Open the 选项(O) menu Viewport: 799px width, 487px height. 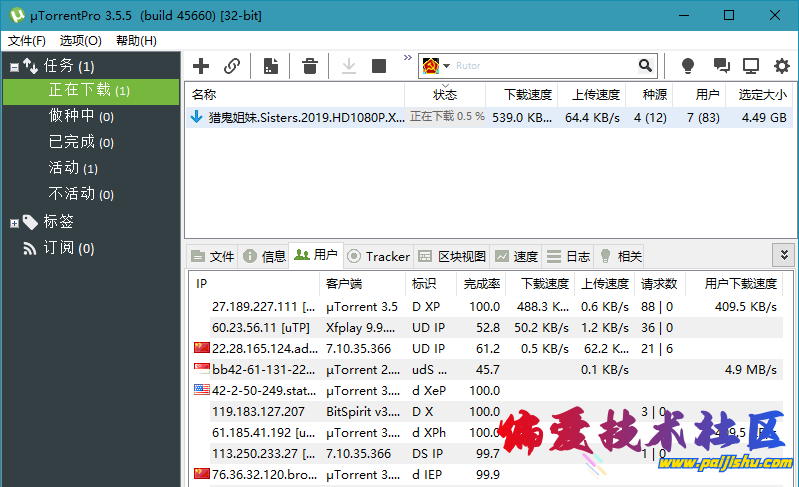80,41
